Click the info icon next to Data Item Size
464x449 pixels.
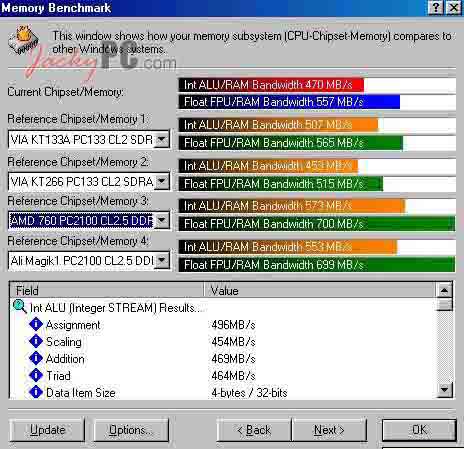(x=36, y=392)
